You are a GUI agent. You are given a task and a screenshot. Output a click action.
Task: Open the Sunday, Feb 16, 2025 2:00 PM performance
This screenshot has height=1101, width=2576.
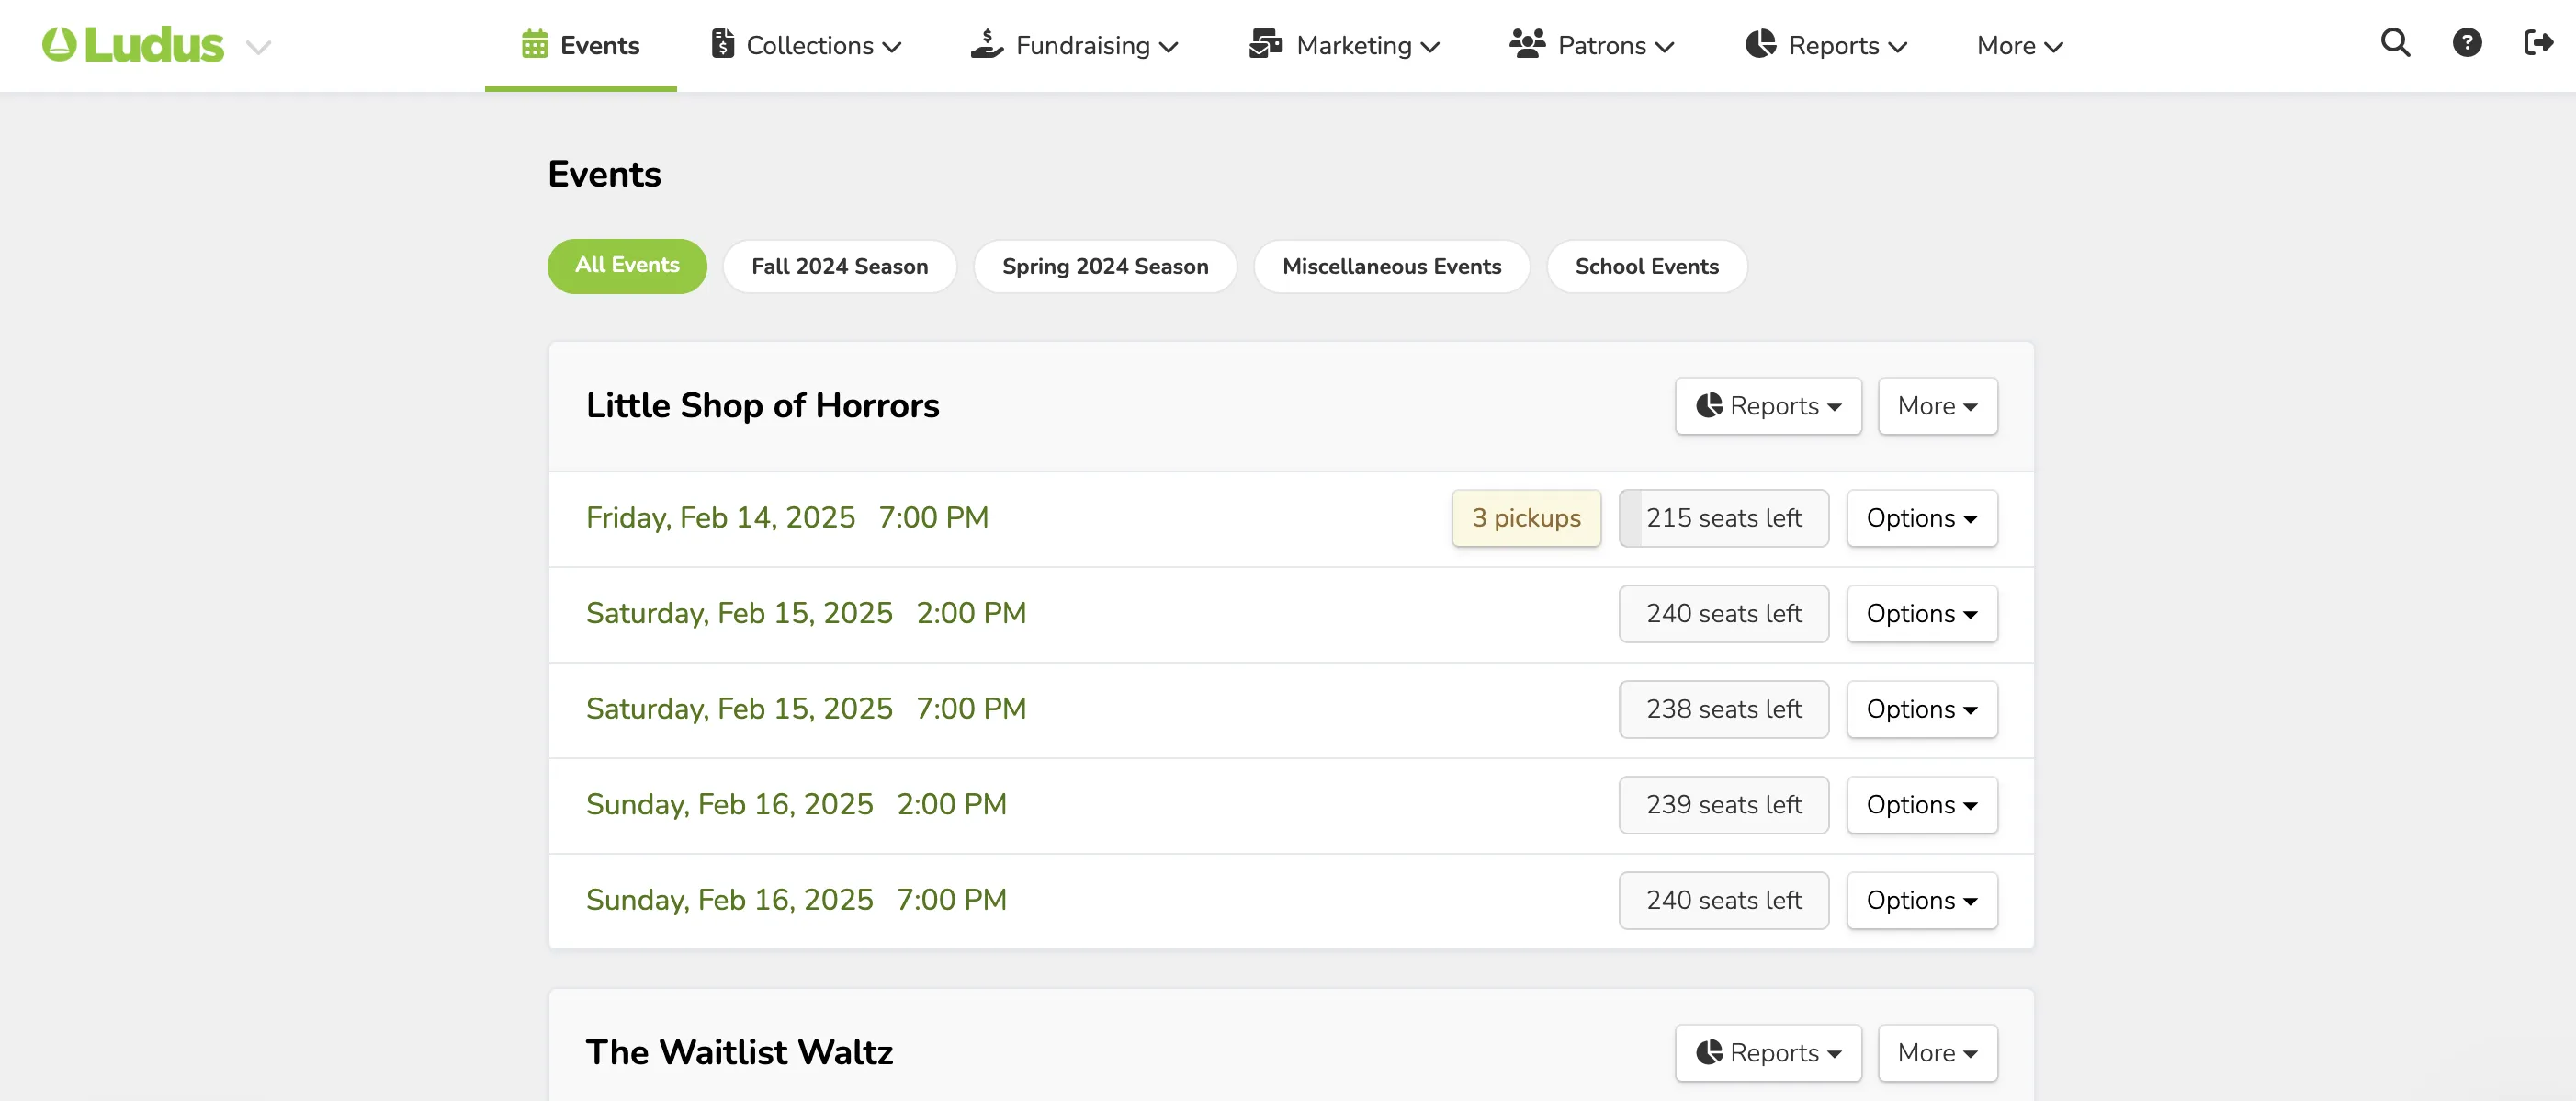pyautogui.click(x=796, y=804)
